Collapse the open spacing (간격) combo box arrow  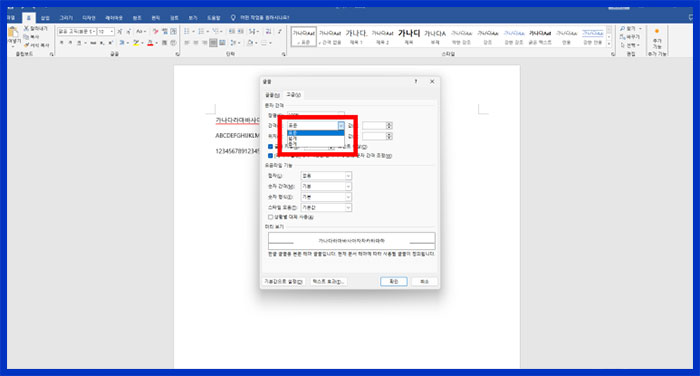coord(341,126)
